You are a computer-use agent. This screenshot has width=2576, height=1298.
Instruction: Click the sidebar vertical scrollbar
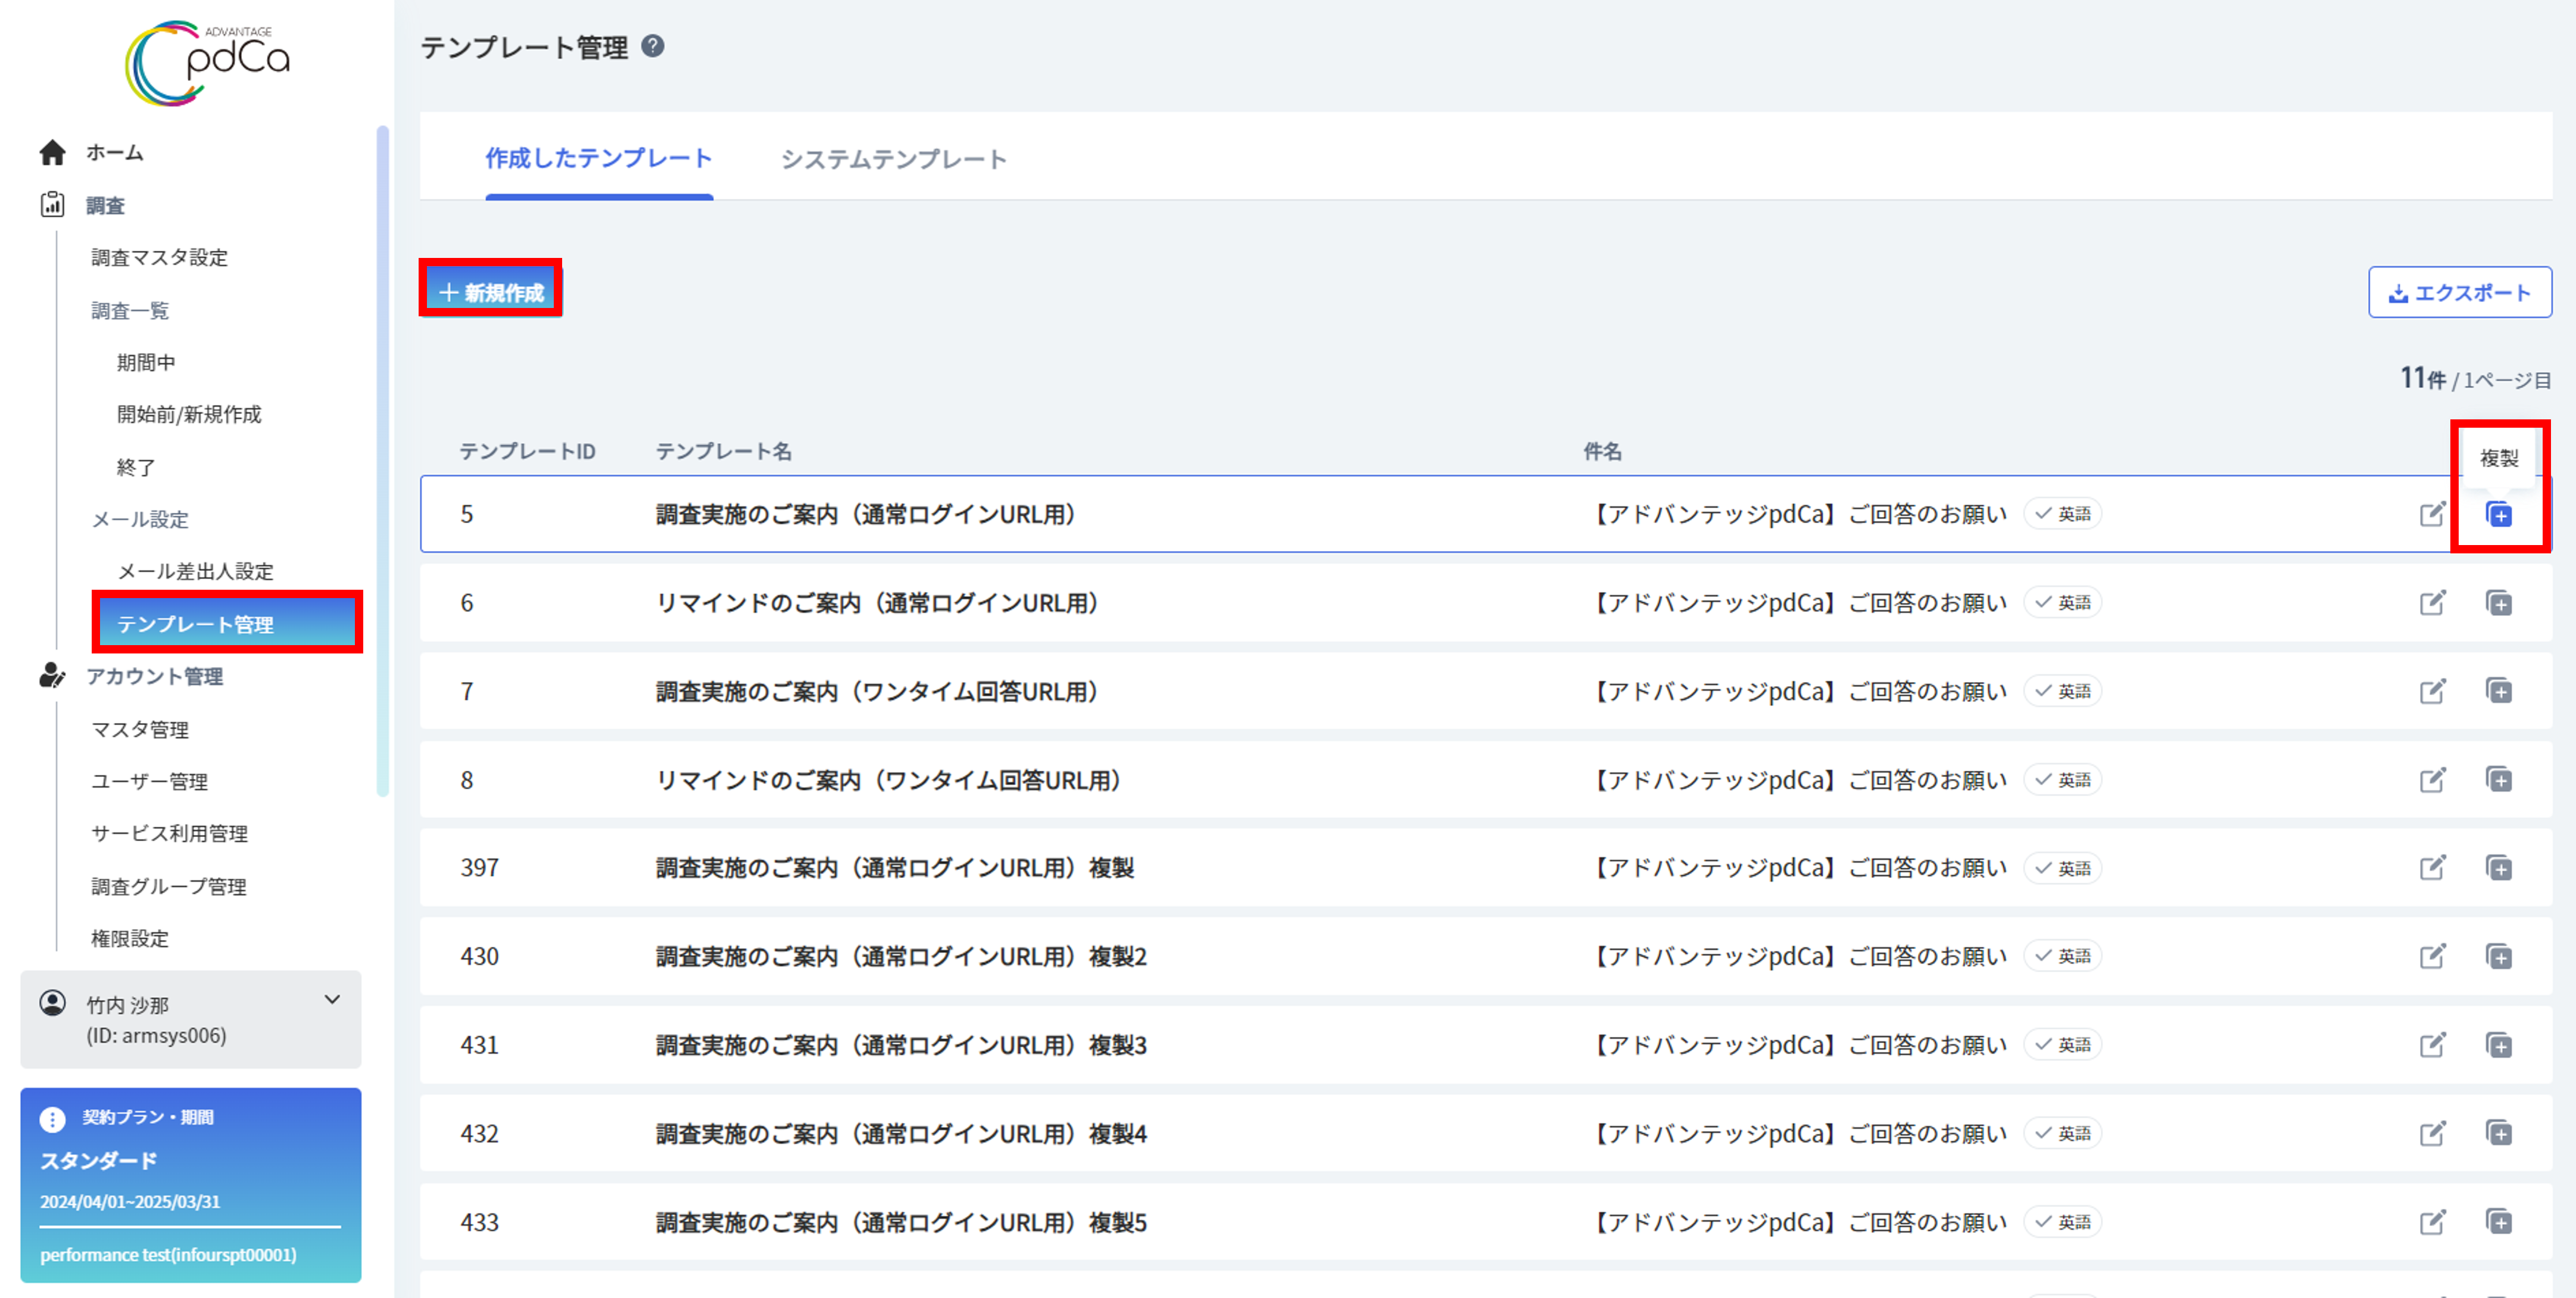(x=382, y=460)
